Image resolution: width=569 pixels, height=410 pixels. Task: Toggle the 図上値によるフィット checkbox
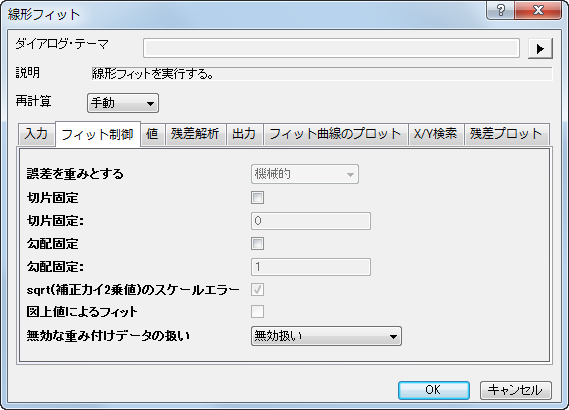click(257, 311)
